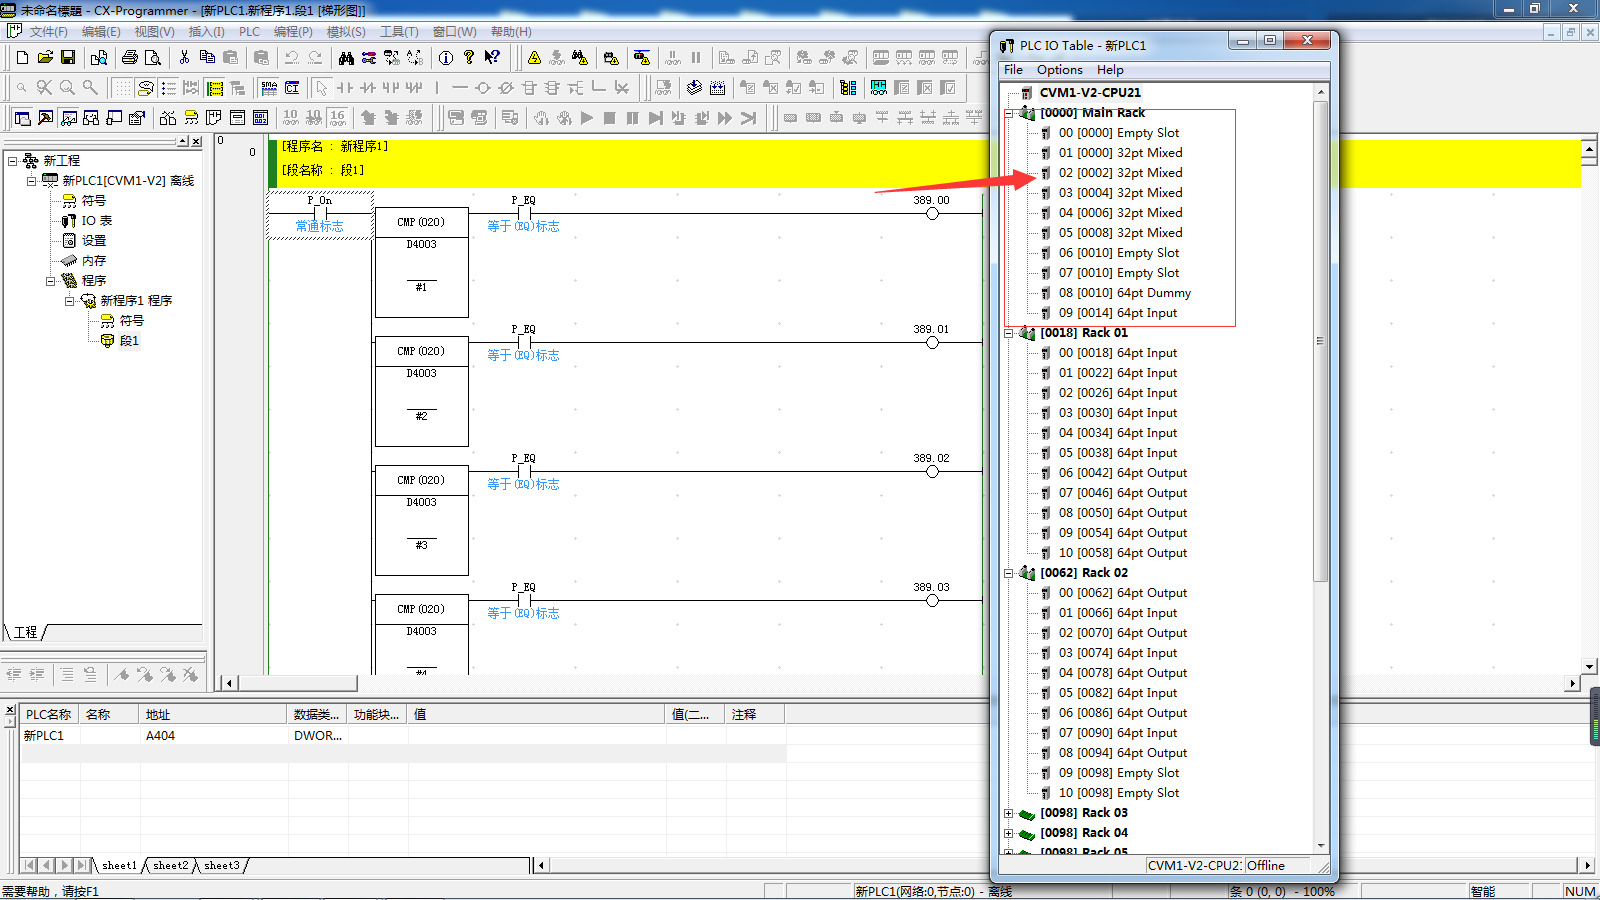Toggle the project workspace pane button
This screenshot has width=1600, height=900.
point(22,118)
